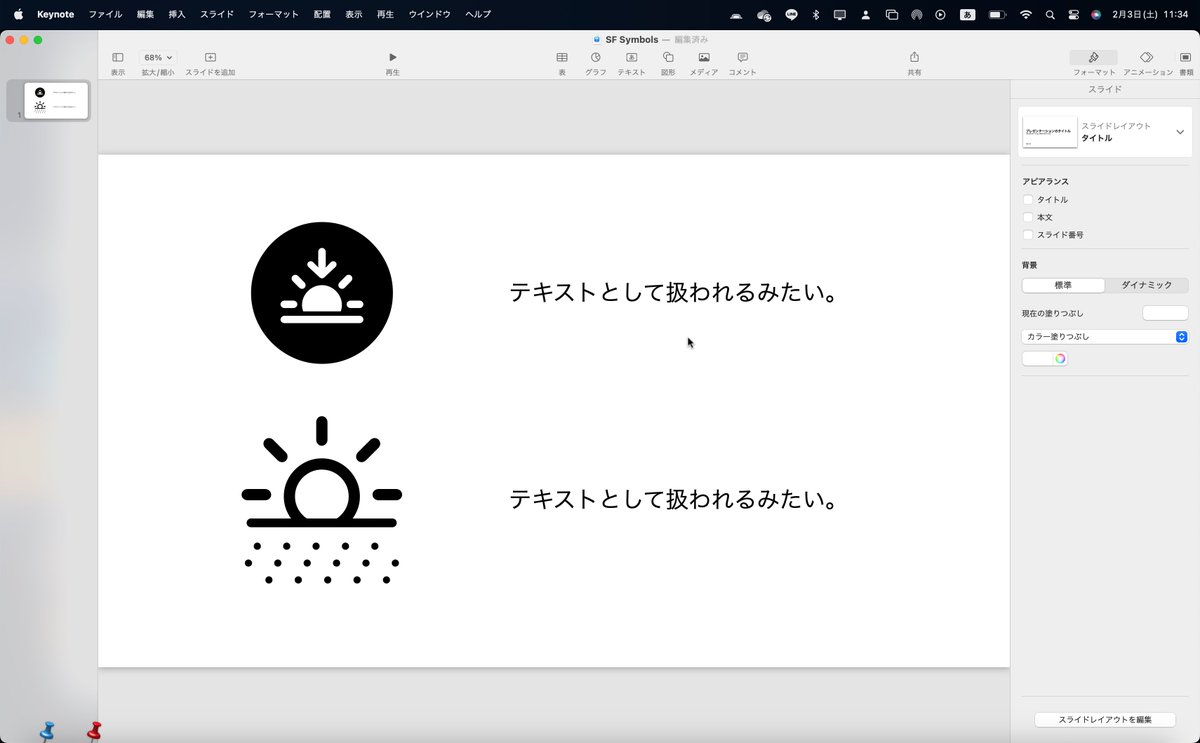Screen dimensions: 1200x743
Task: Open the ヘルプ menu
Action: (478, 15)
